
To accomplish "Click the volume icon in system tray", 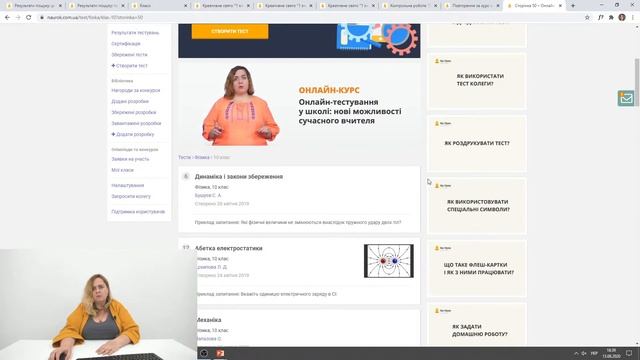I will (x=584, y=353).
